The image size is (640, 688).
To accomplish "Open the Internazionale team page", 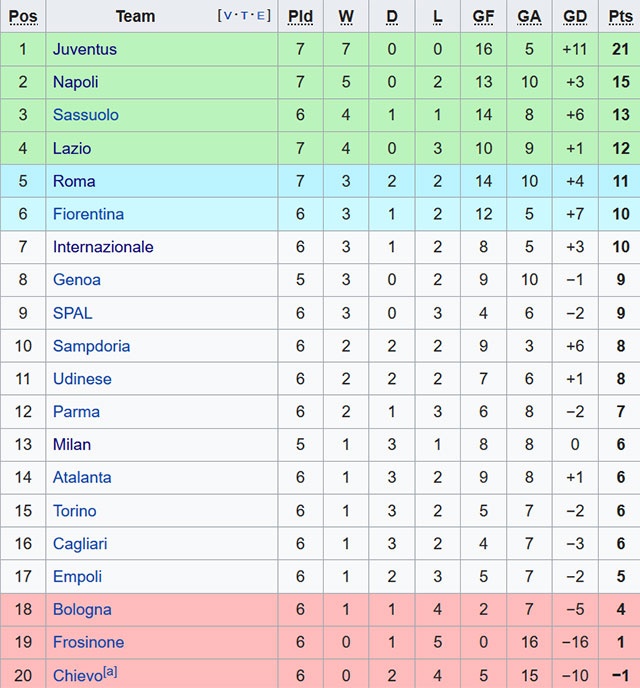I will coord(103,247).
